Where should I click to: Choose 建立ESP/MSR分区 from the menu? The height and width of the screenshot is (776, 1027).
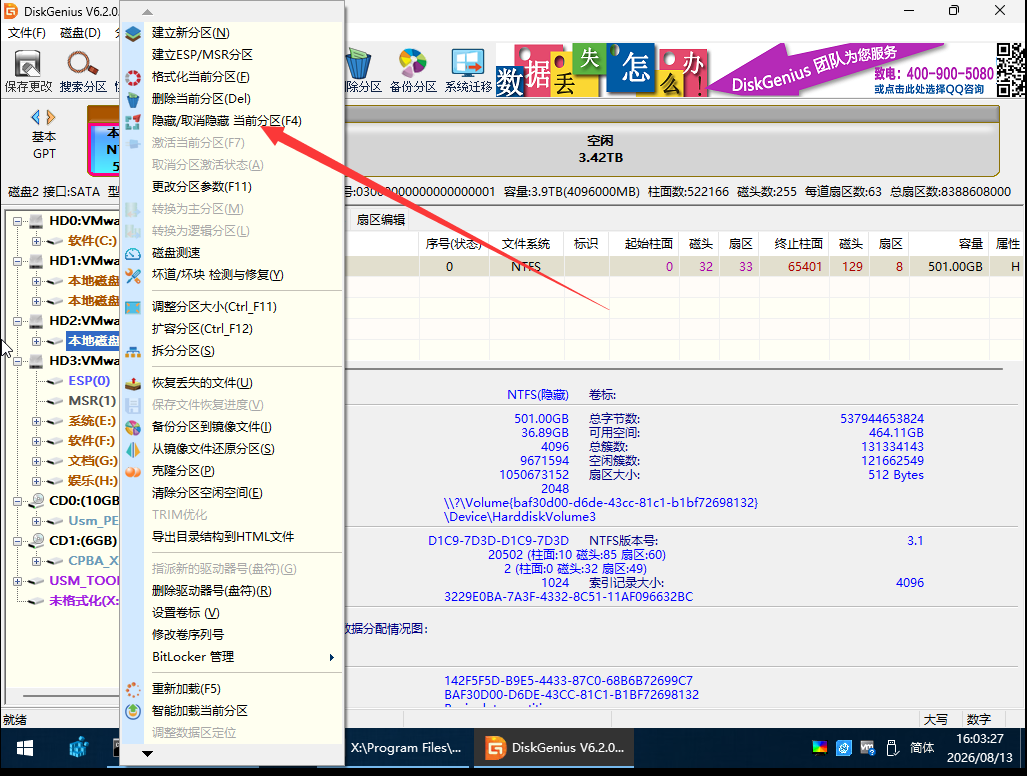(202, 54)
